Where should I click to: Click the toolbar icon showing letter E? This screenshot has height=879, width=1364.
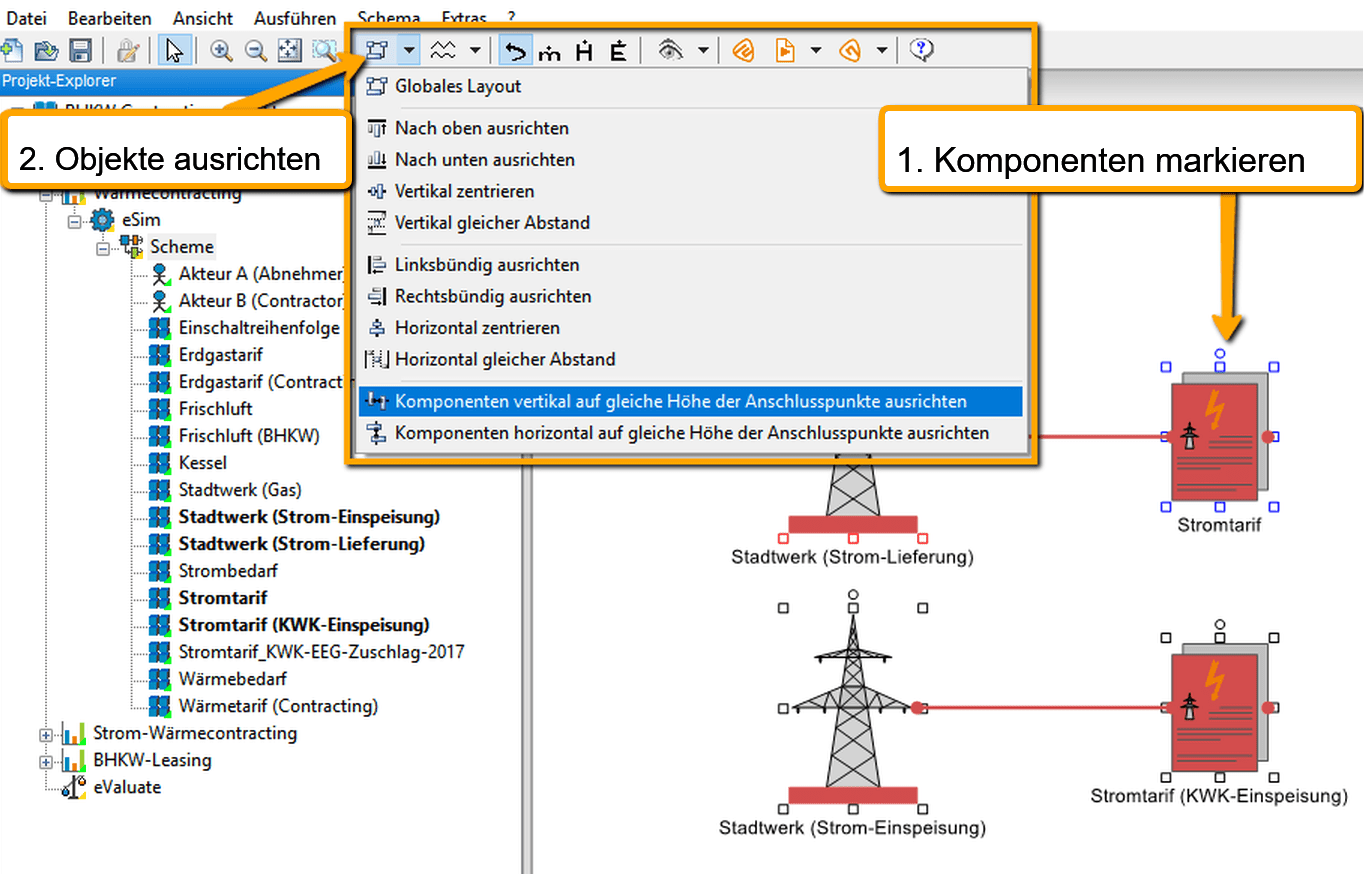pyautogui.click(x=618, y=50)
